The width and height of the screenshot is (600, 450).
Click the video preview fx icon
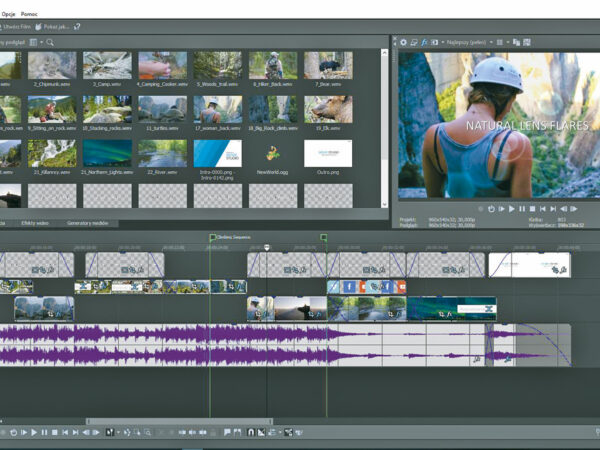pos(425,43)
